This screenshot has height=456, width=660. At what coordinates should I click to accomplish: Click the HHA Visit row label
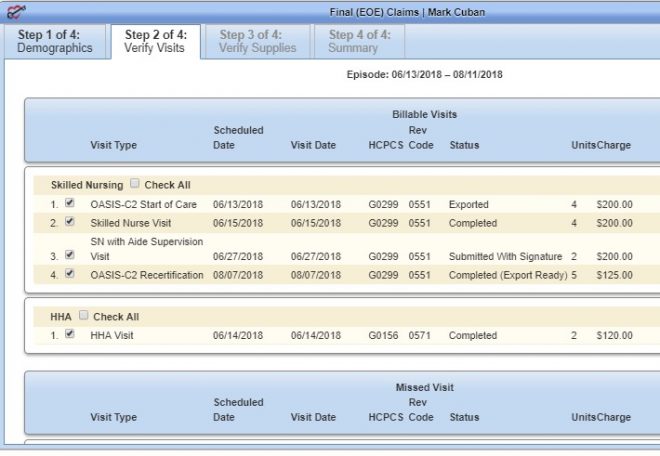(x=112, y=336)
